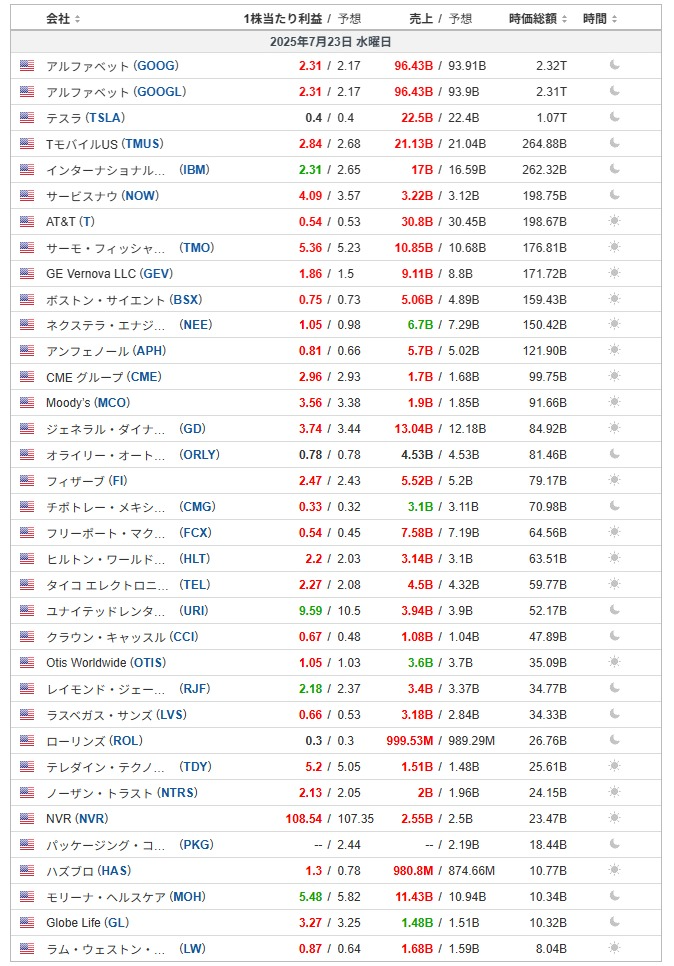Click the sun icon in the AT&T row
The image size is (674, 966).
pos(614,221)
